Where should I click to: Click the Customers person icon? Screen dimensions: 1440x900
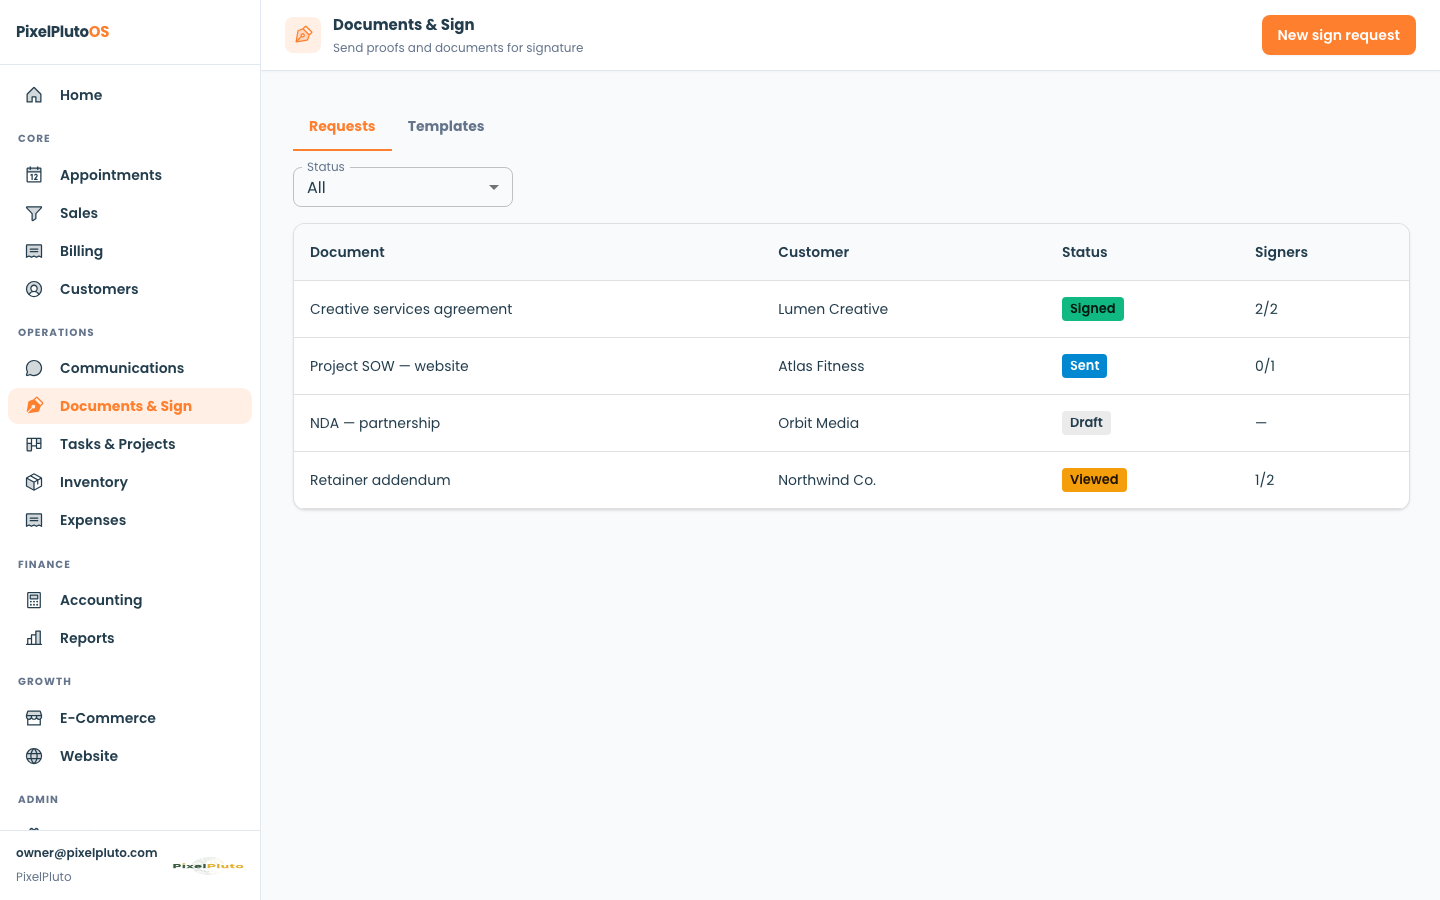tap(34, 289)
